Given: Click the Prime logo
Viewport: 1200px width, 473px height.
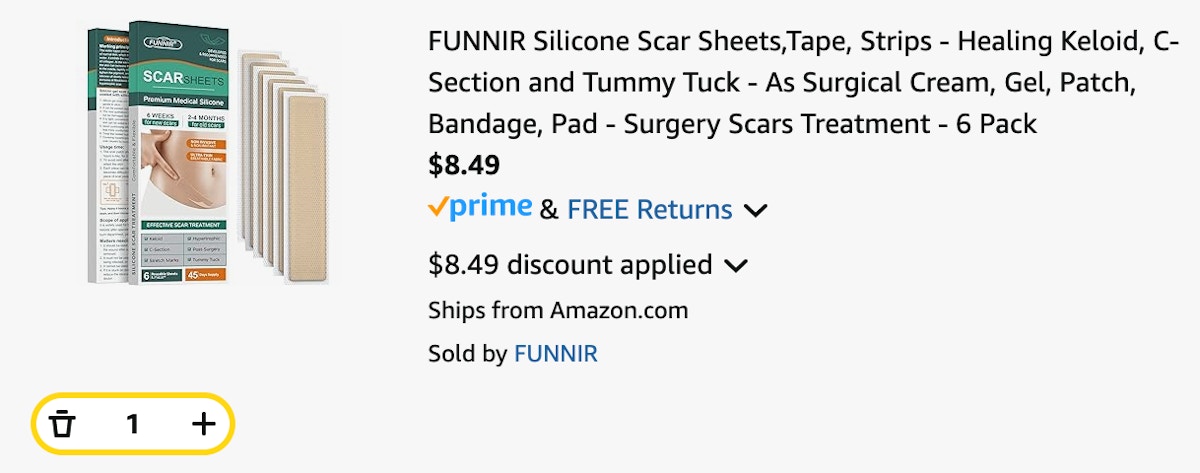Looking at the screenshot, I should (x=480, y=208).
